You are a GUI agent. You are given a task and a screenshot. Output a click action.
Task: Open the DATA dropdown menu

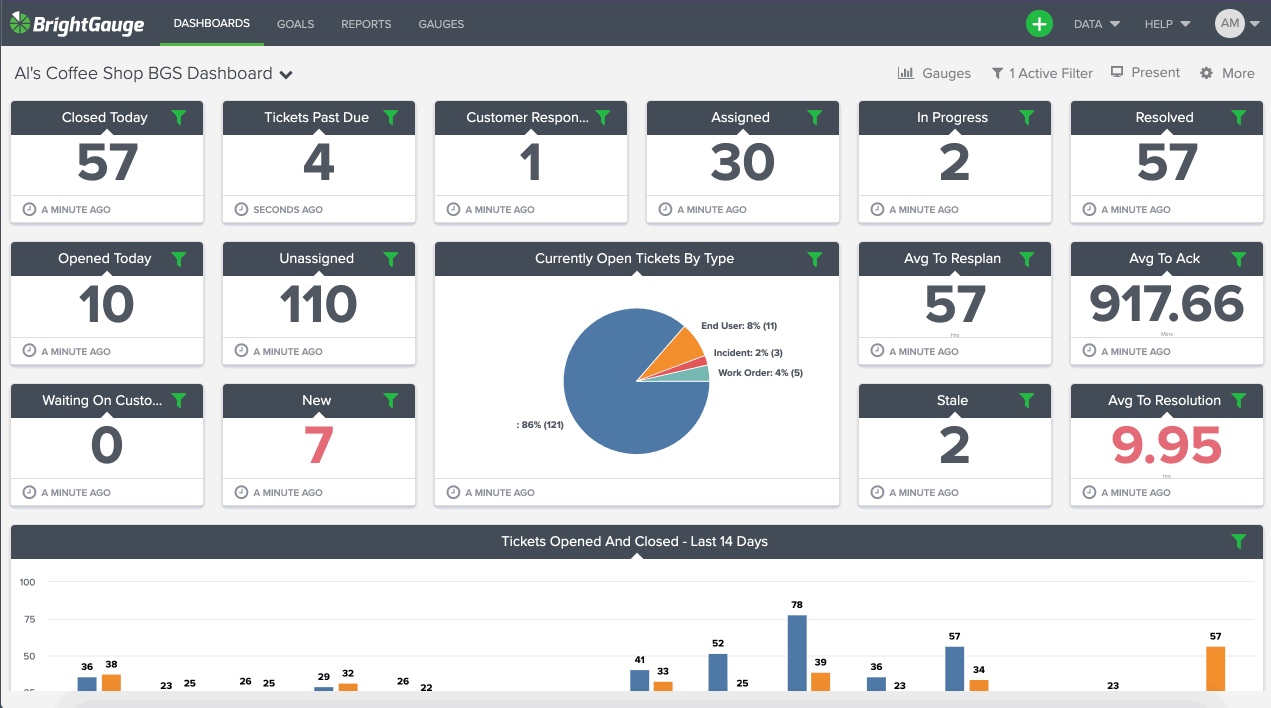click(x=1096, y=24)
